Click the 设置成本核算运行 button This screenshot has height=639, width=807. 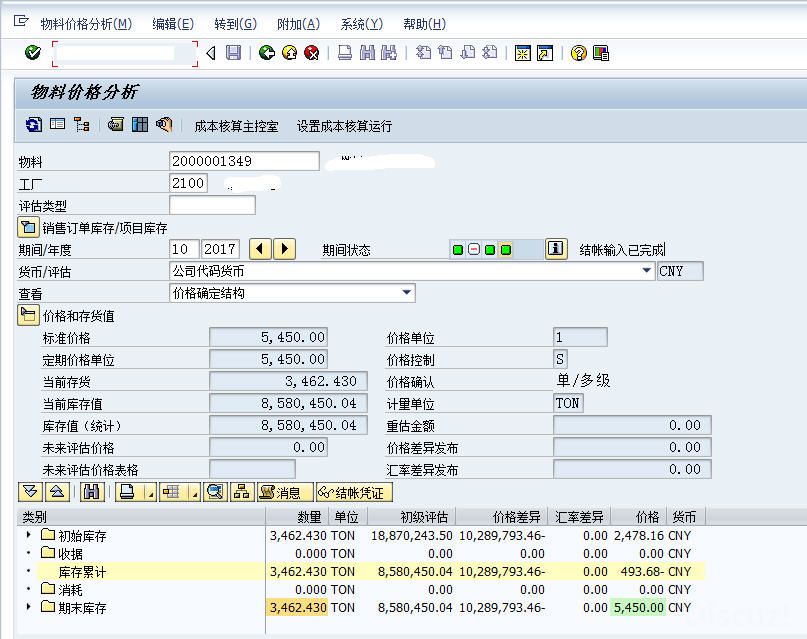(343, 124)
